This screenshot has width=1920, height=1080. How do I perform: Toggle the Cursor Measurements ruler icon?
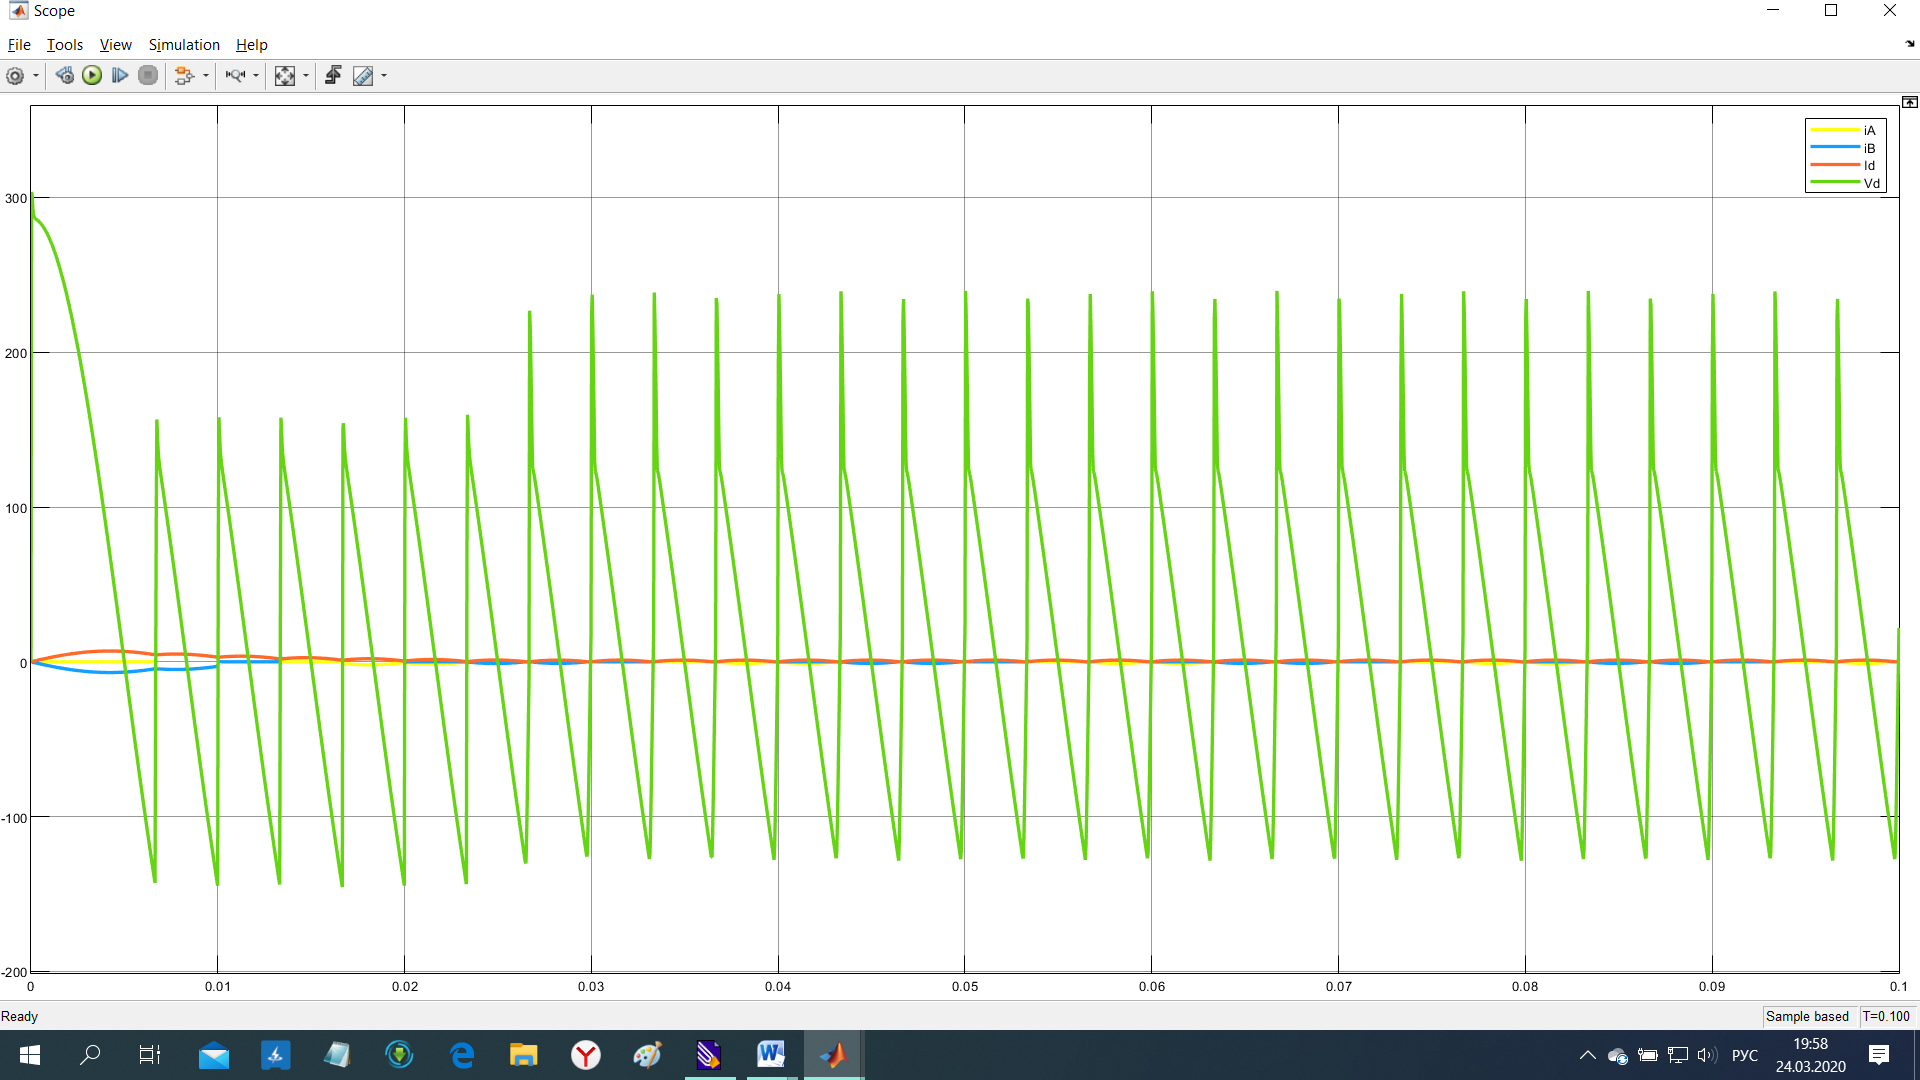(363, 76)
